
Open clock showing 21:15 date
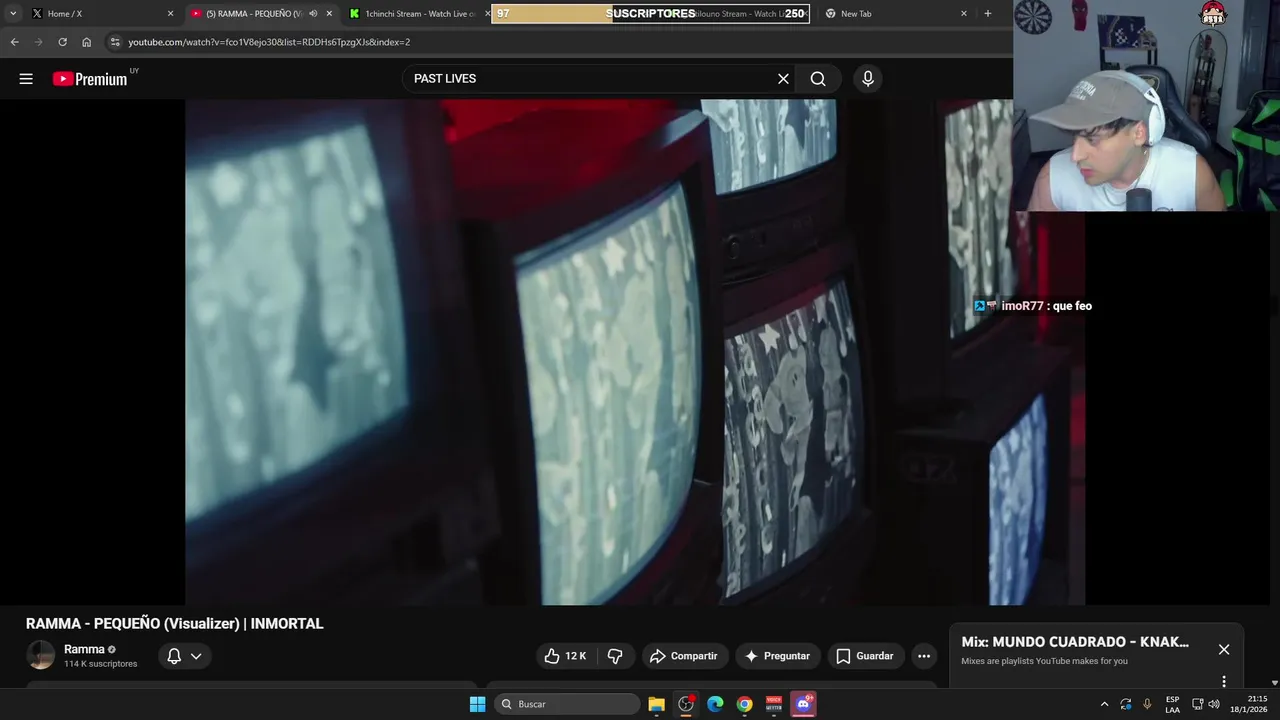[1248, 704]
